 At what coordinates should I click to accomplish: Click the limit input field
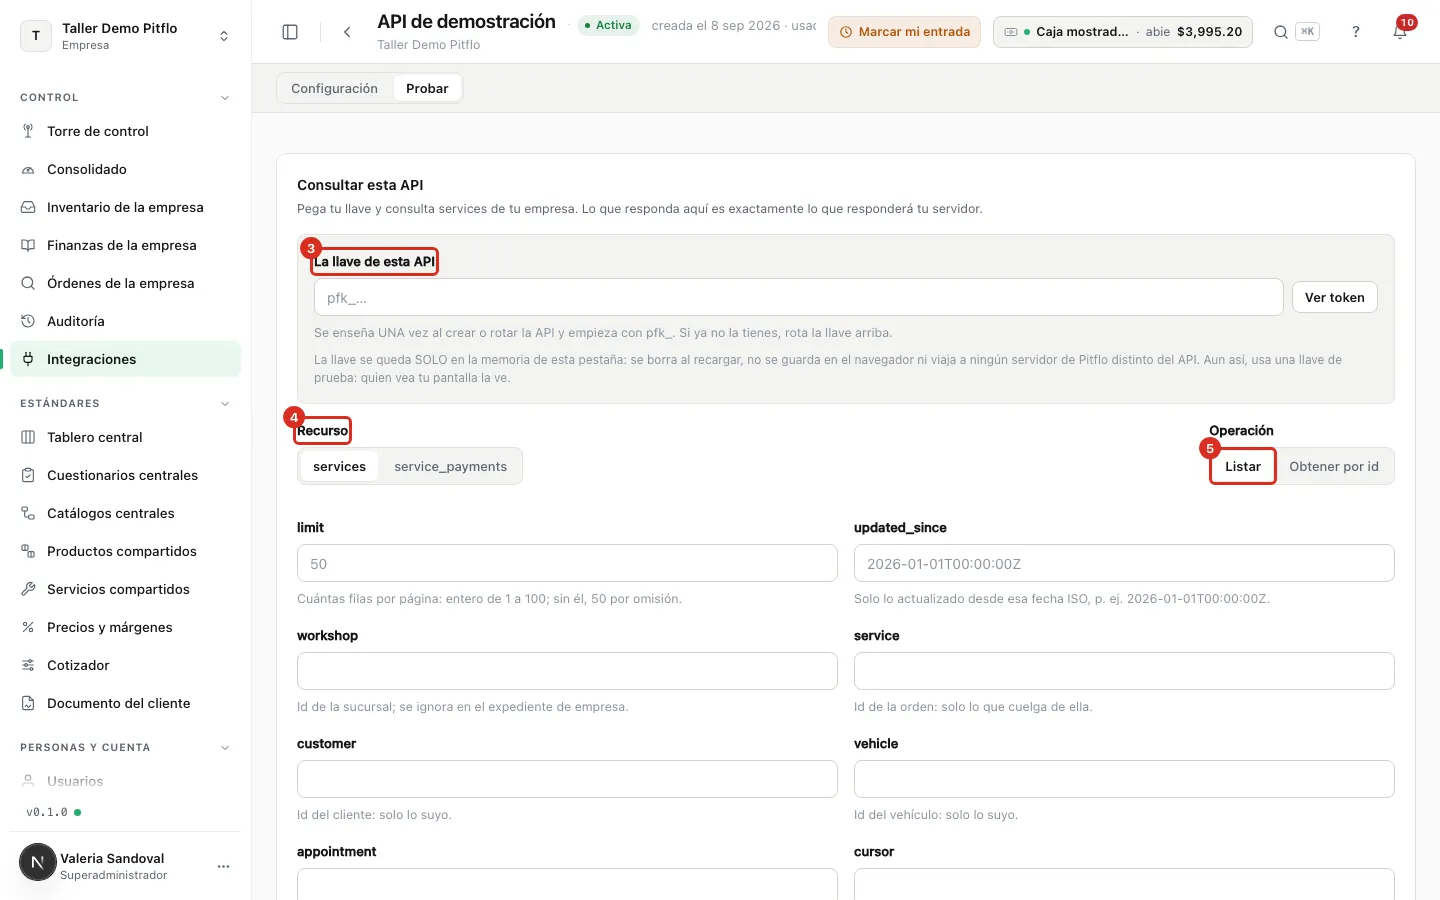click(567, 563)
